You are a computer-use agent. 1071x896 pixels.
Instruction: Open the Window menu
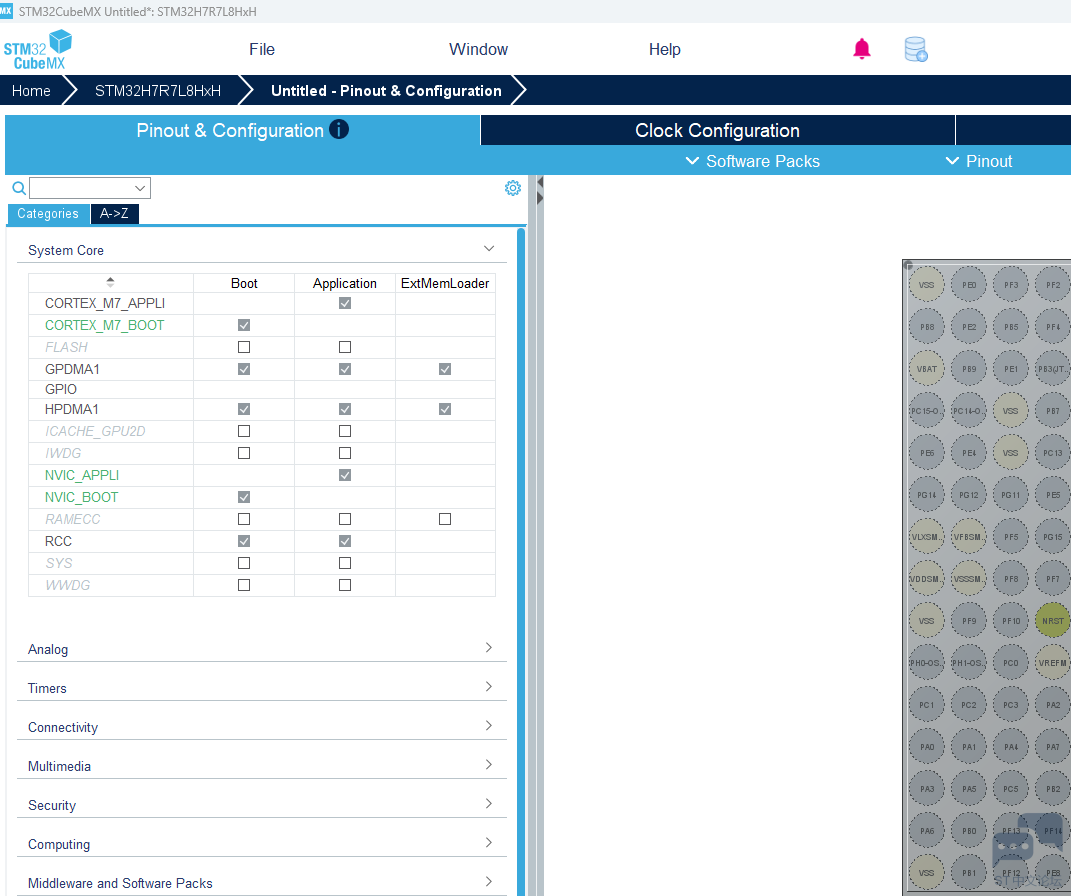(478, 49)
